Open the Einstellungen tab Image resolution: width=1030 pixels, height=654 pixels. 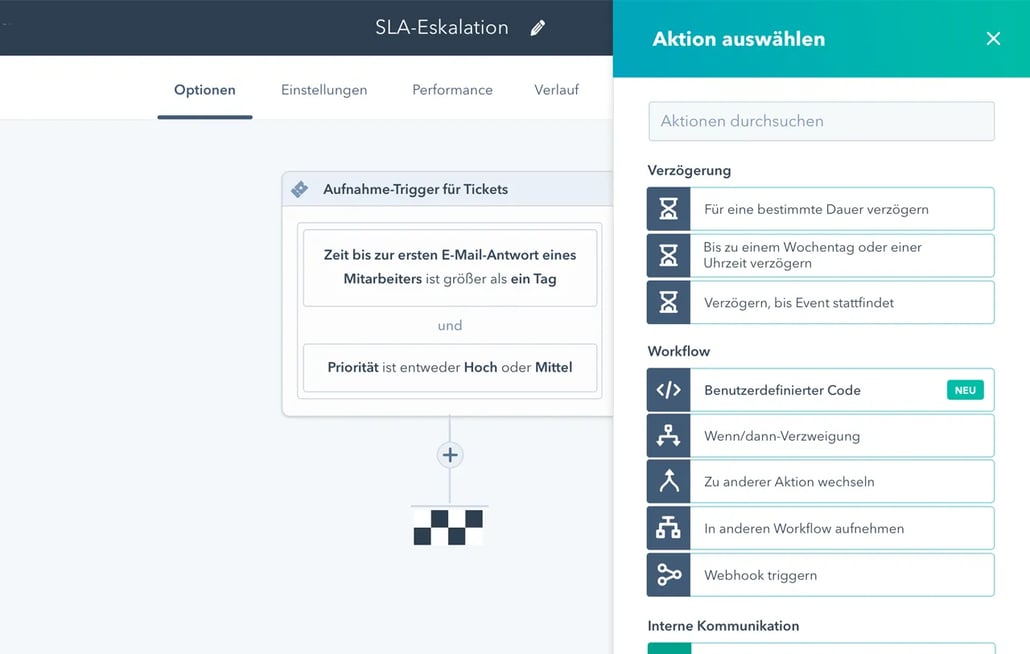point(324,90)
